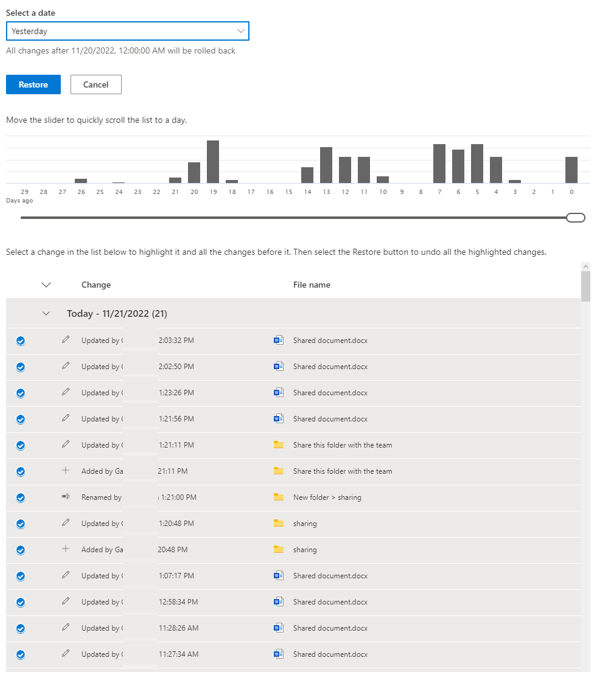Click the pencil icon for 2:02:50 PM update
Screen dimensions: 592x688
coord(65,366)
